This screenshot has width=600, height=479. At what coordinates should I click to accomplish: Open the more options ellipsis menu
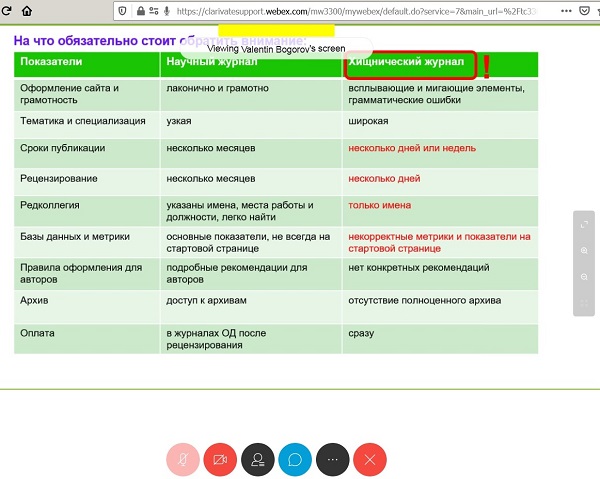[x=333, y=460]
